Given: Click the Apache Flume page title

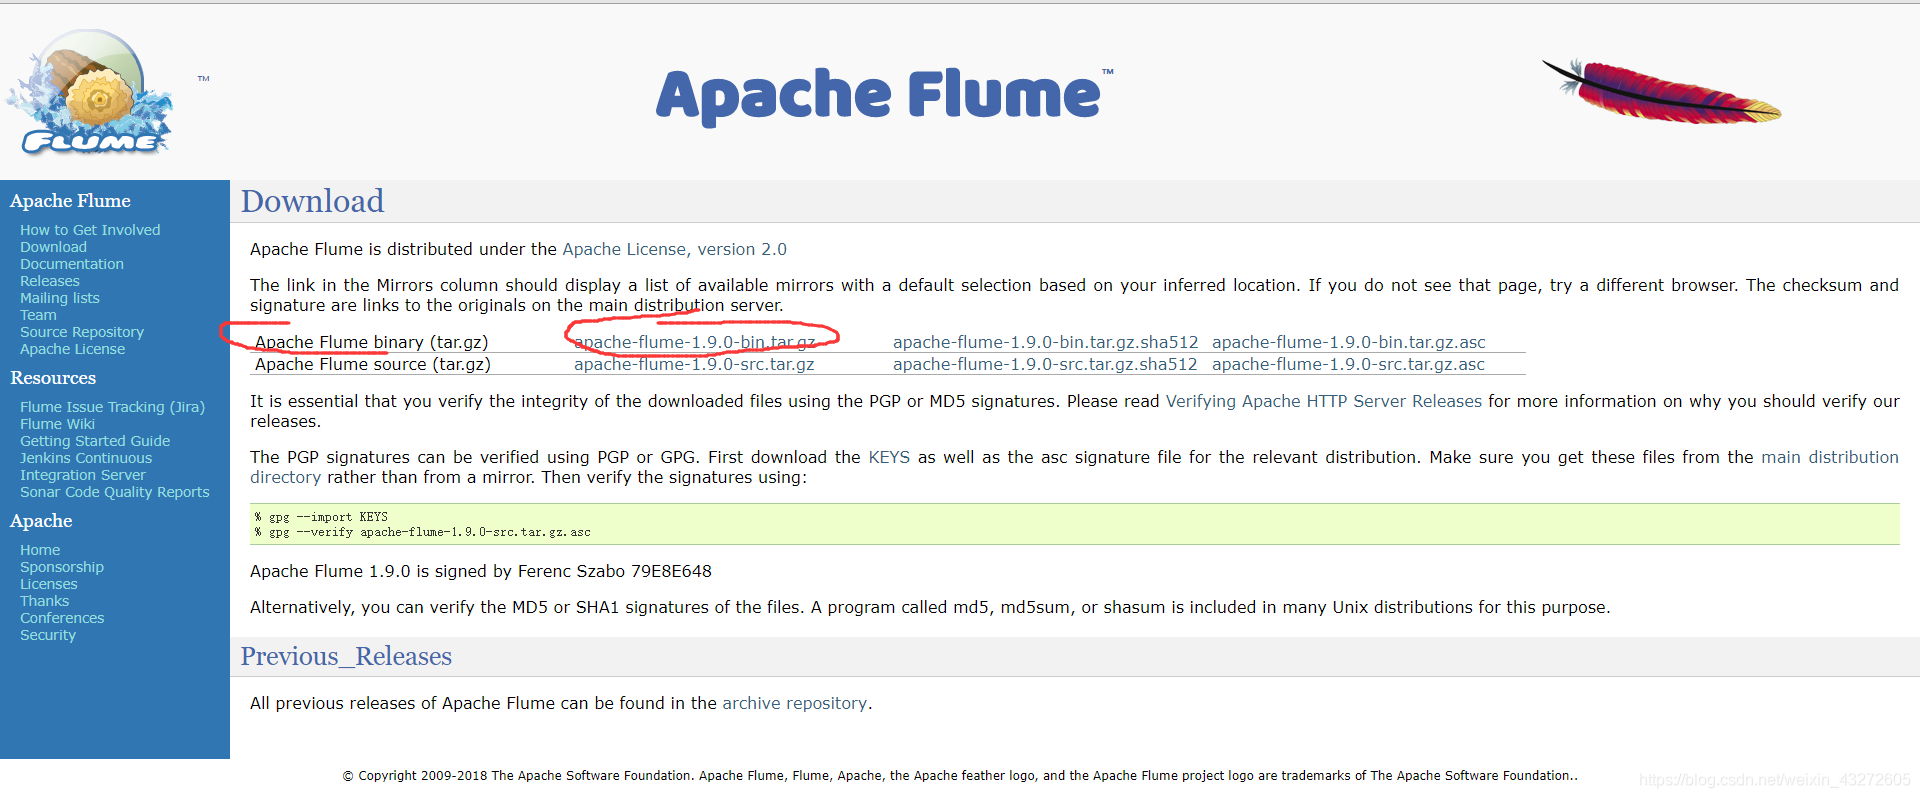Looking at the screenshot, I should click(x=883, y=95).
